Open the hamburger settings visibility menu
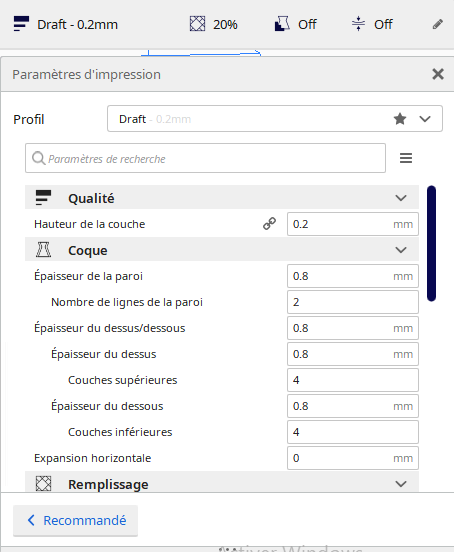This screenshot has width=454, height=552. point(406,158)
